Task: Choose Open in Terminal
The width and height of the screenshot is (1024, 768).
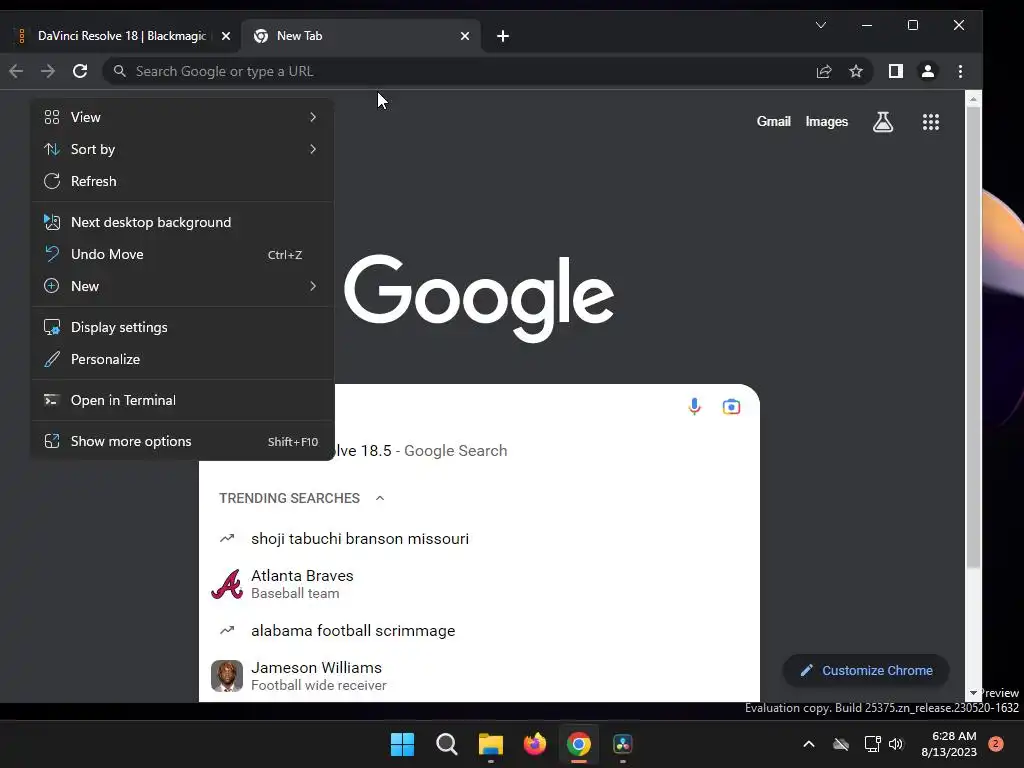Action: pyautogui.click(x=183, y=400)
